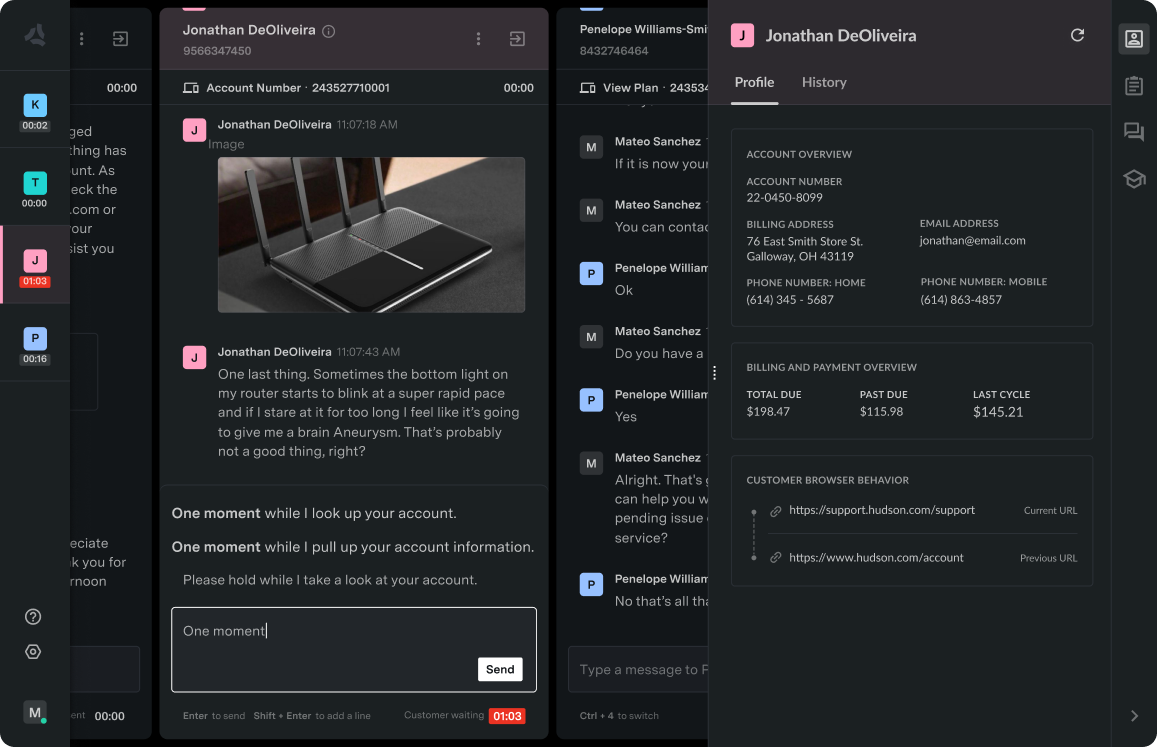
Task: Open Jonathan's chat overflow three-dot menu
Action: point(478,38)
